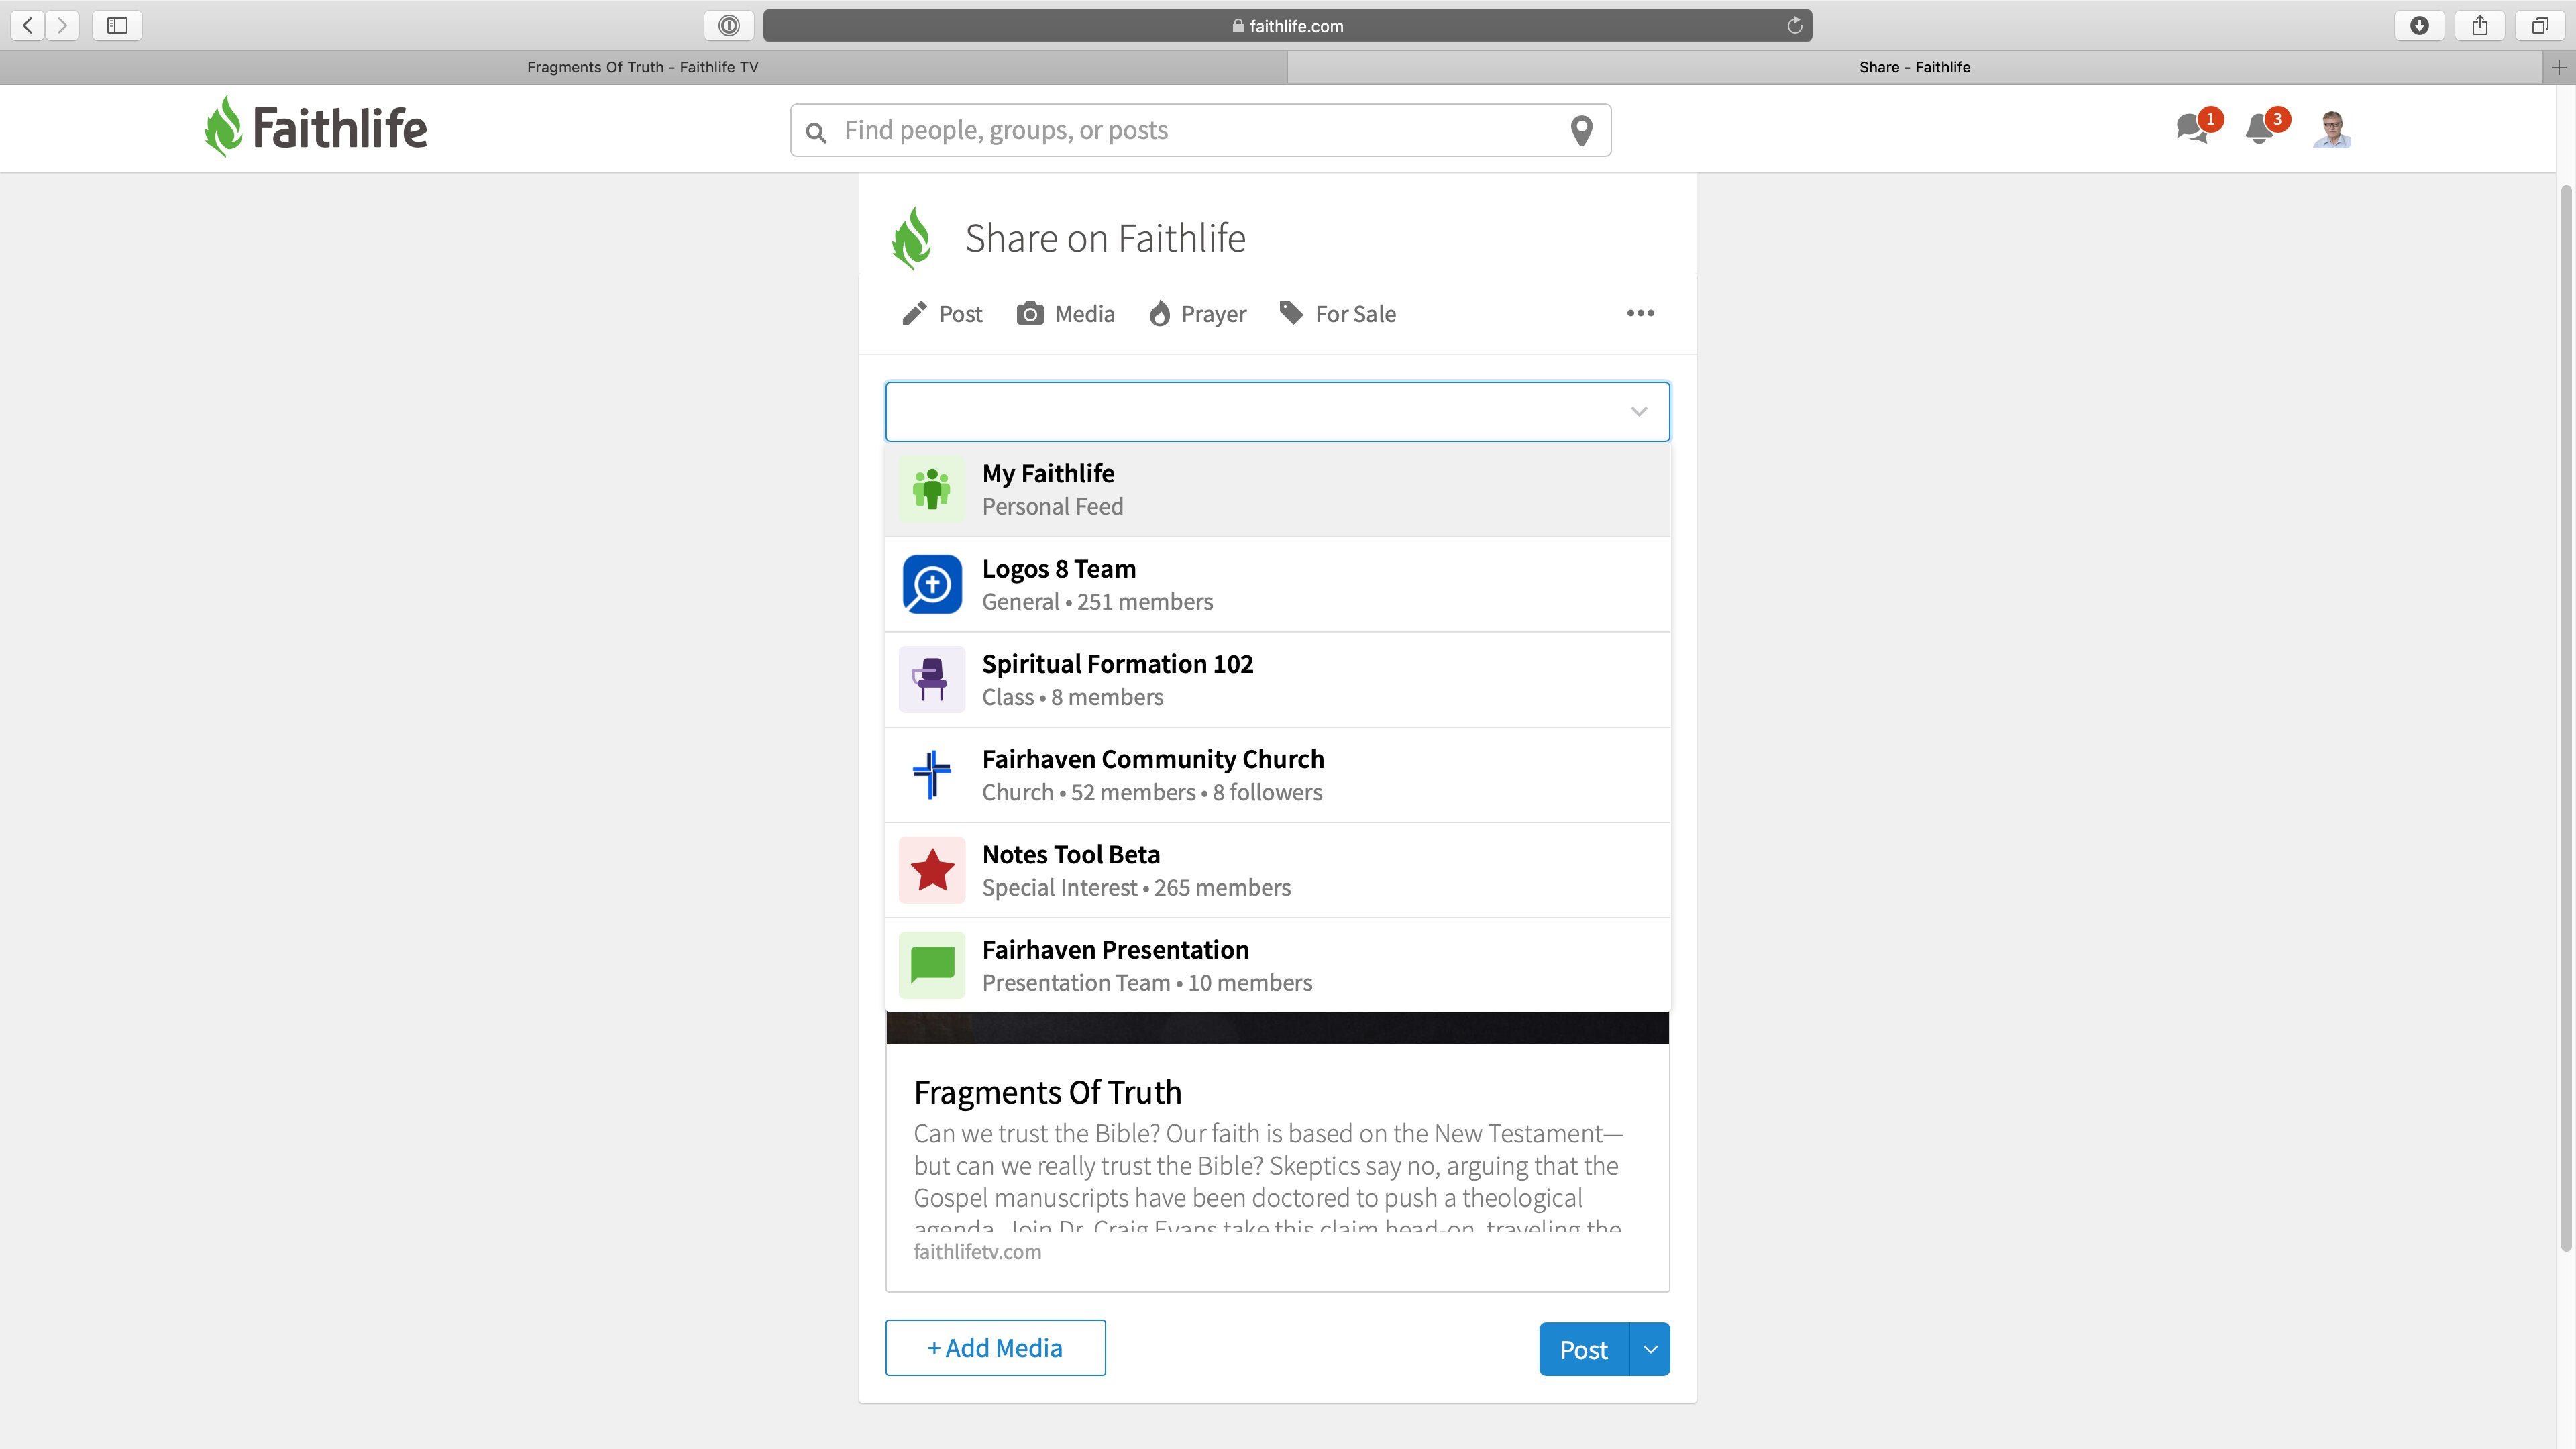The width and height of the screenshot is (2576, 1449).
Task: Click the Prayer flame icon
Action: 1159,313
